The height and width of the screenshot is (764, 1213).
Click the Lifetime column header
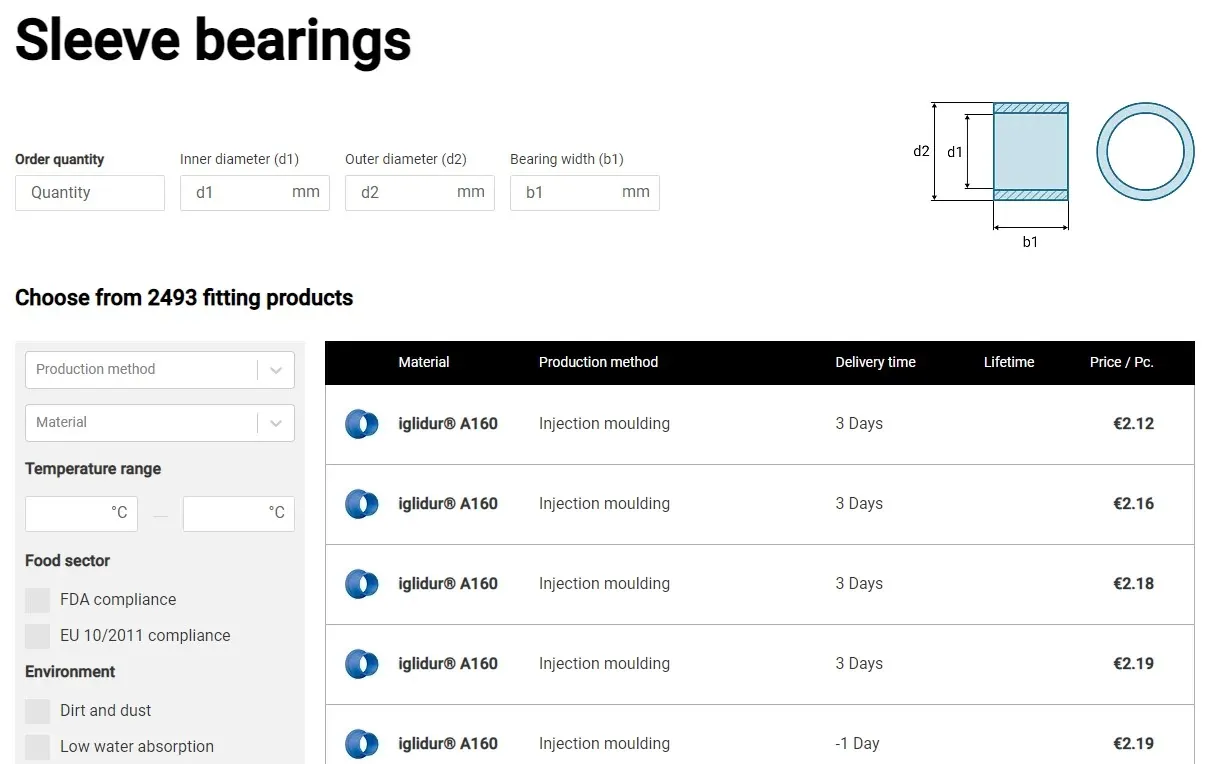[1008, 362]
